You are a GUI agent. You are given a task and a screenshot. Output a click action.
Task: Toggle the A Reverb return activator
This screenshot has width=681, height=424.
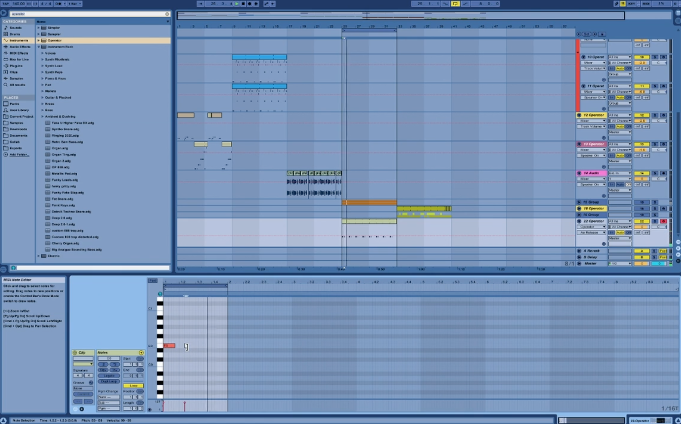pyautogui.click(x=641, y=251)
